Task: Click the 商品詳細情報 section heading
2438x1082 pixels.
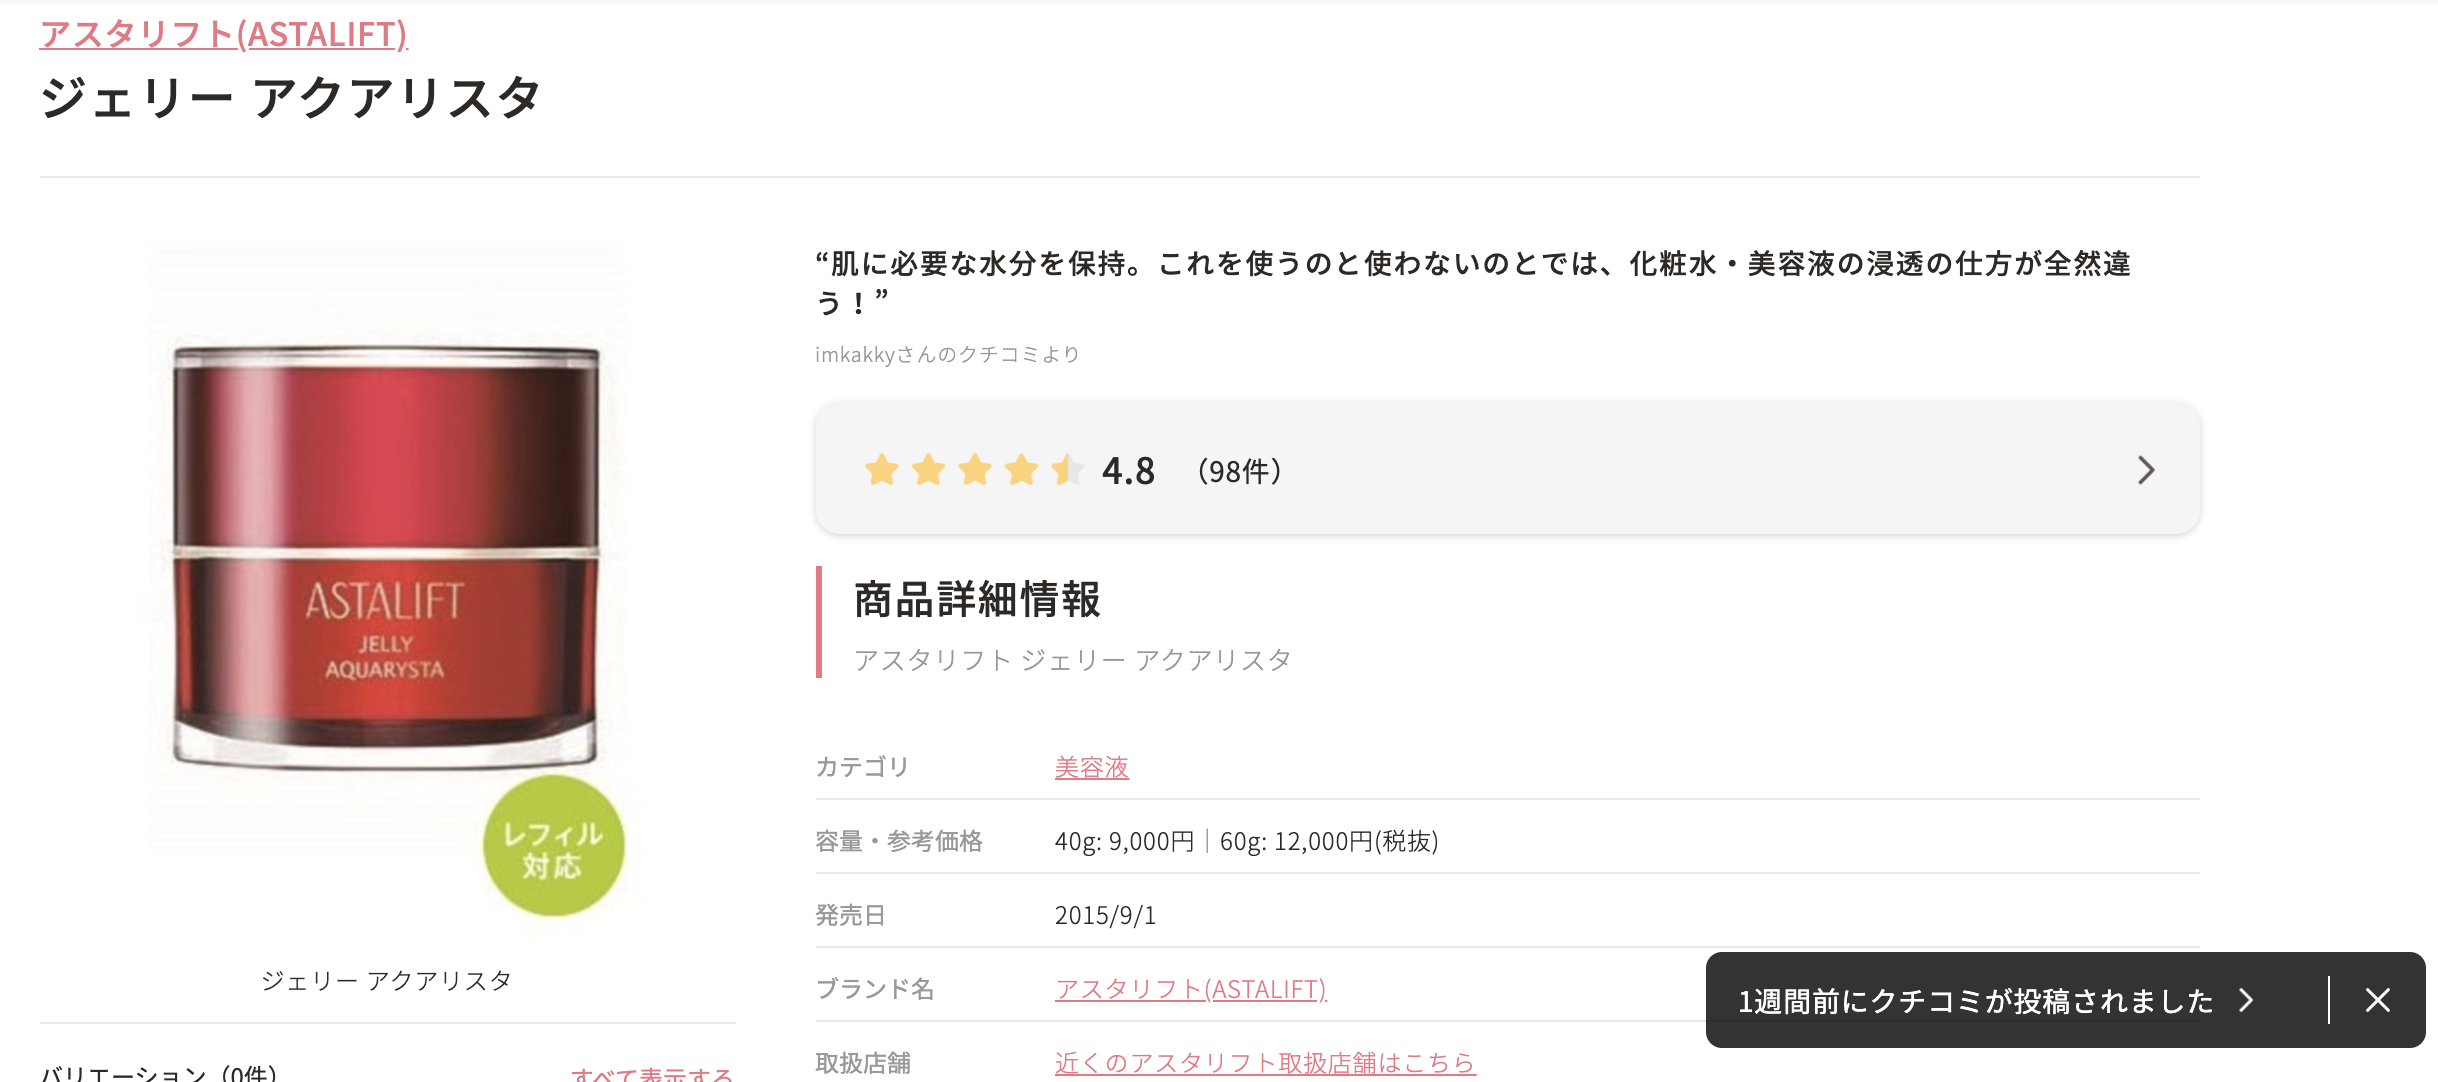Action: [977, 600]
